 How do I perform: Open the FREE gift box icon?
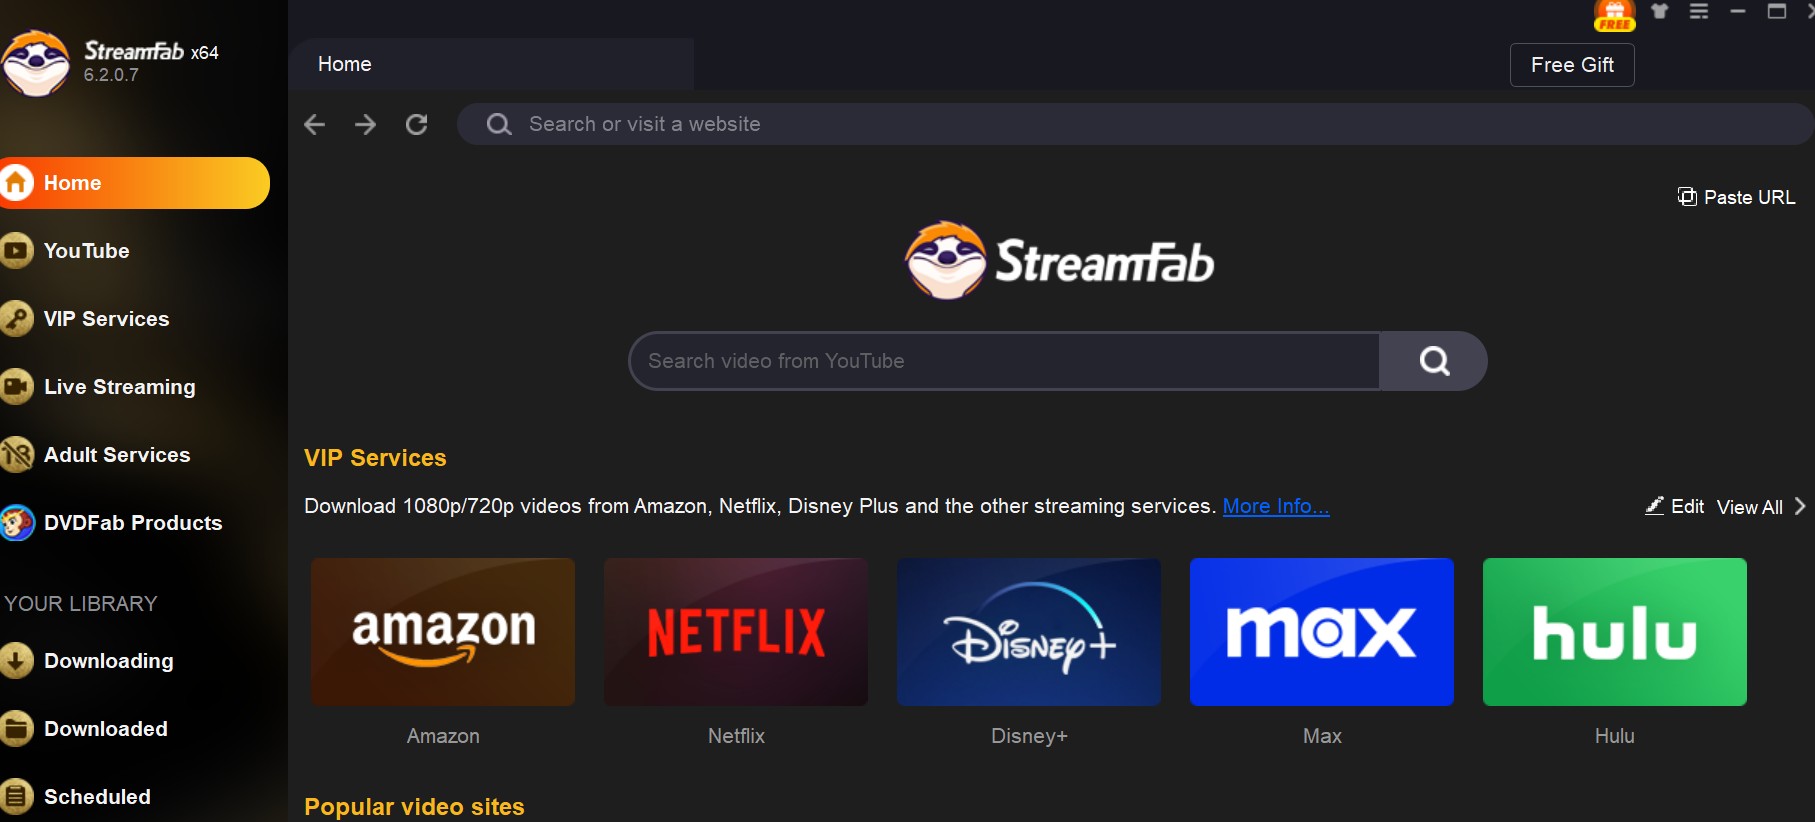coord(1614,15)
